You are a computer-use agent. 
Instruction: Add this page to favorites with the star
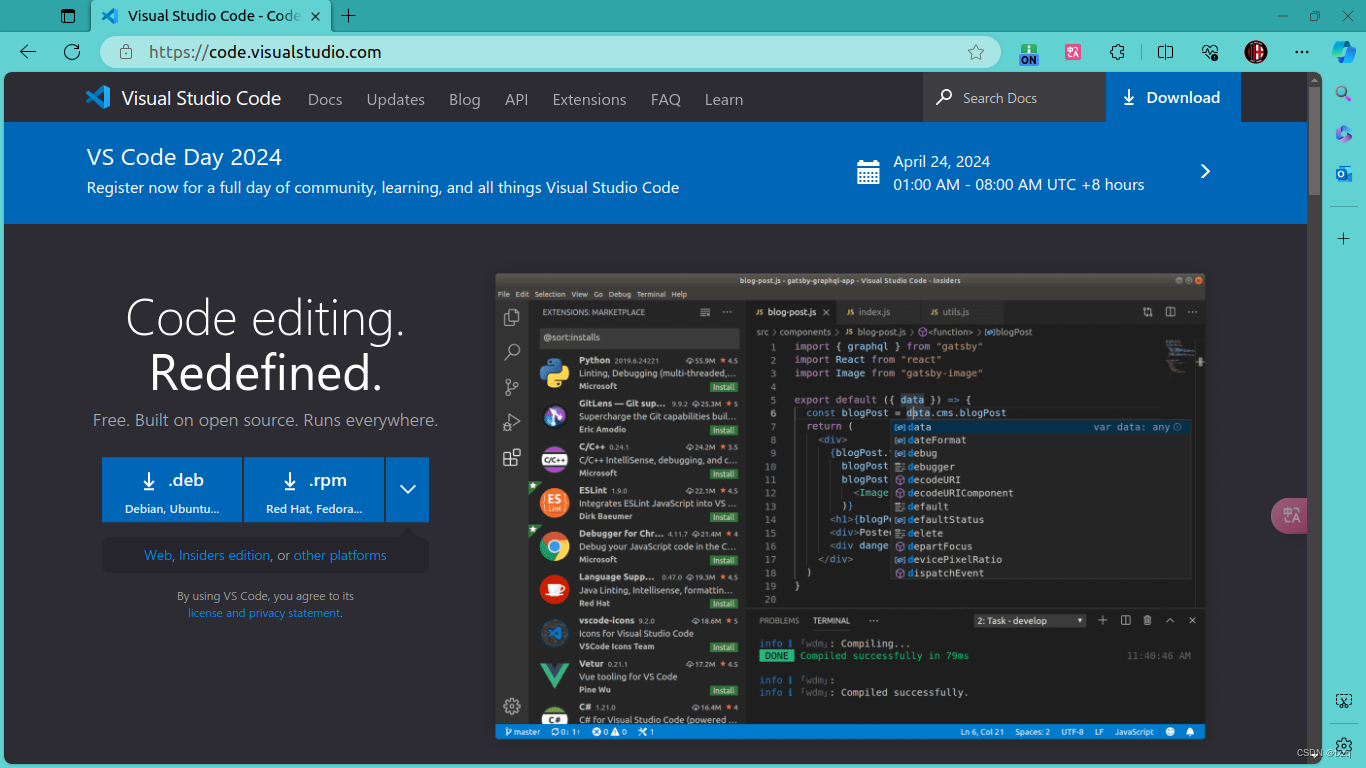pos(976,52)
